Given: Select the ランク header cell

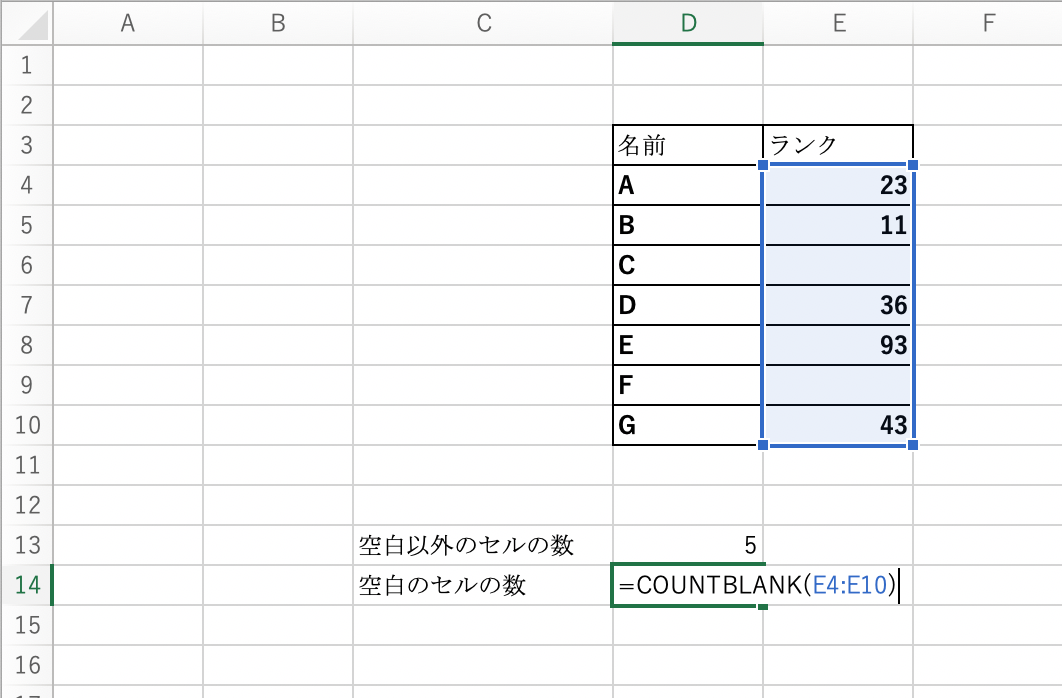Looking at the screenshot, I should 838,145.
